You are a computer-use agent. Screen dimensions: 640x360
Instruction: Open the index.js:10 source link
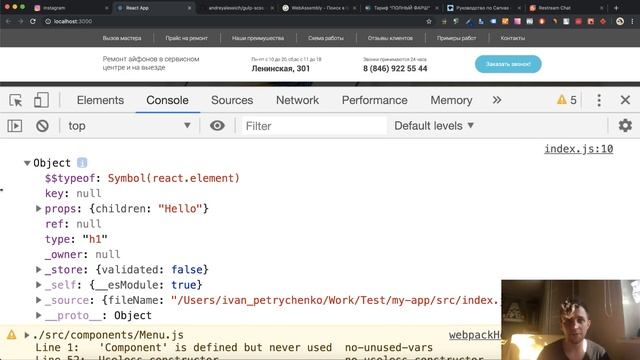coord(578,149)
